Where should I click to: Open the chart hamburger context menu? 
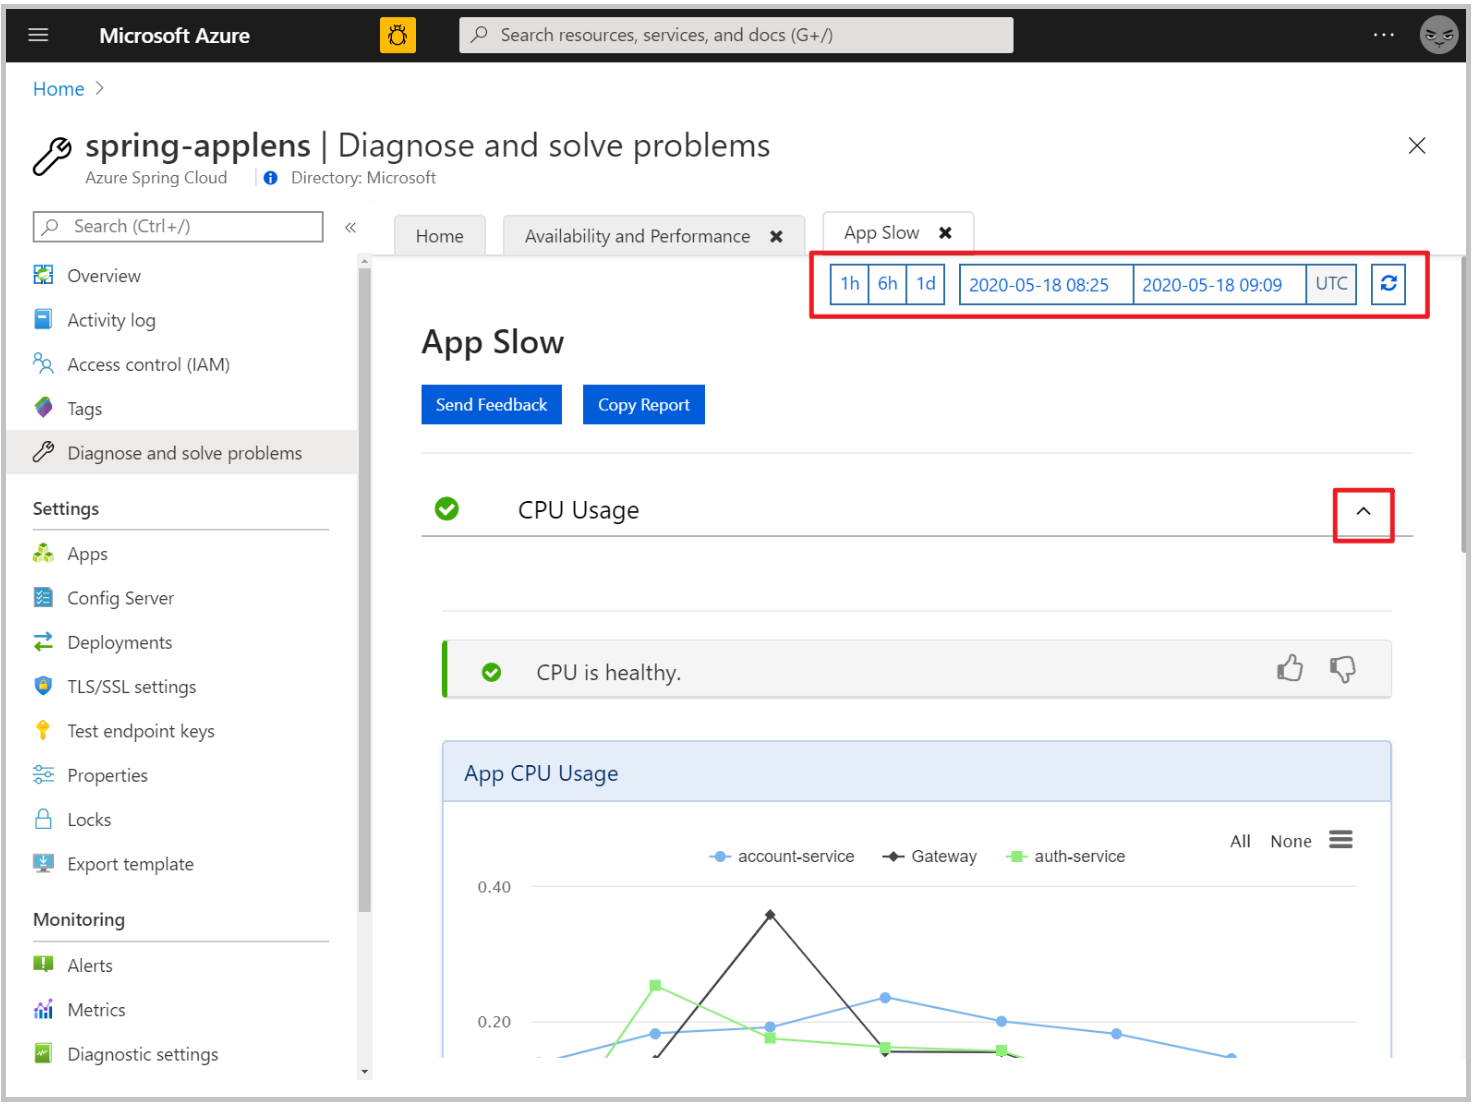[1341, 840]
